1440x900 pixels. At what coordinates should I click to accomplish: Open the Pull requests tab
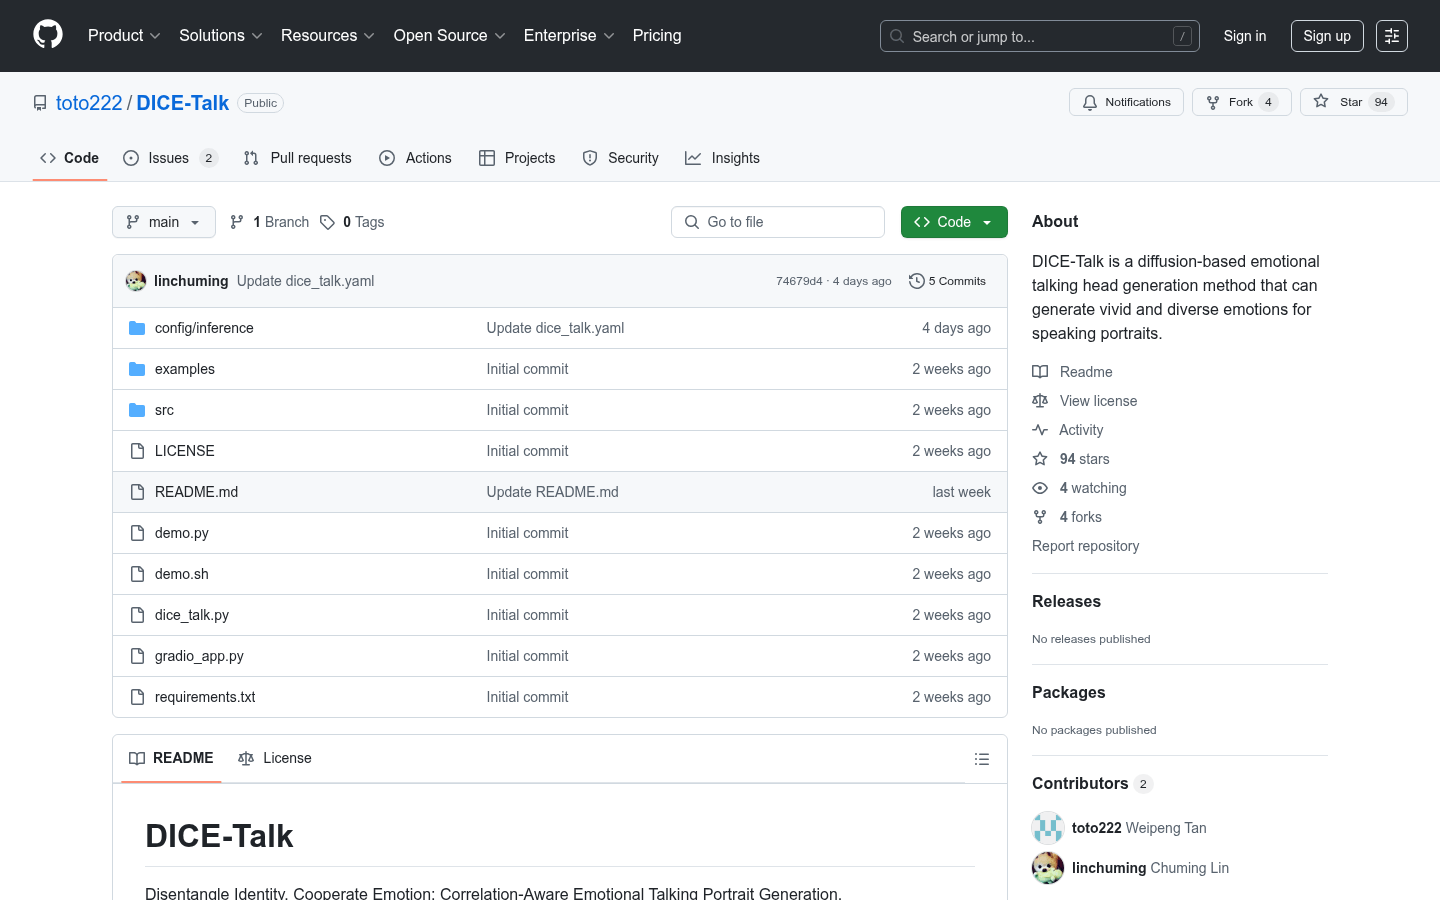pos(298,158)
